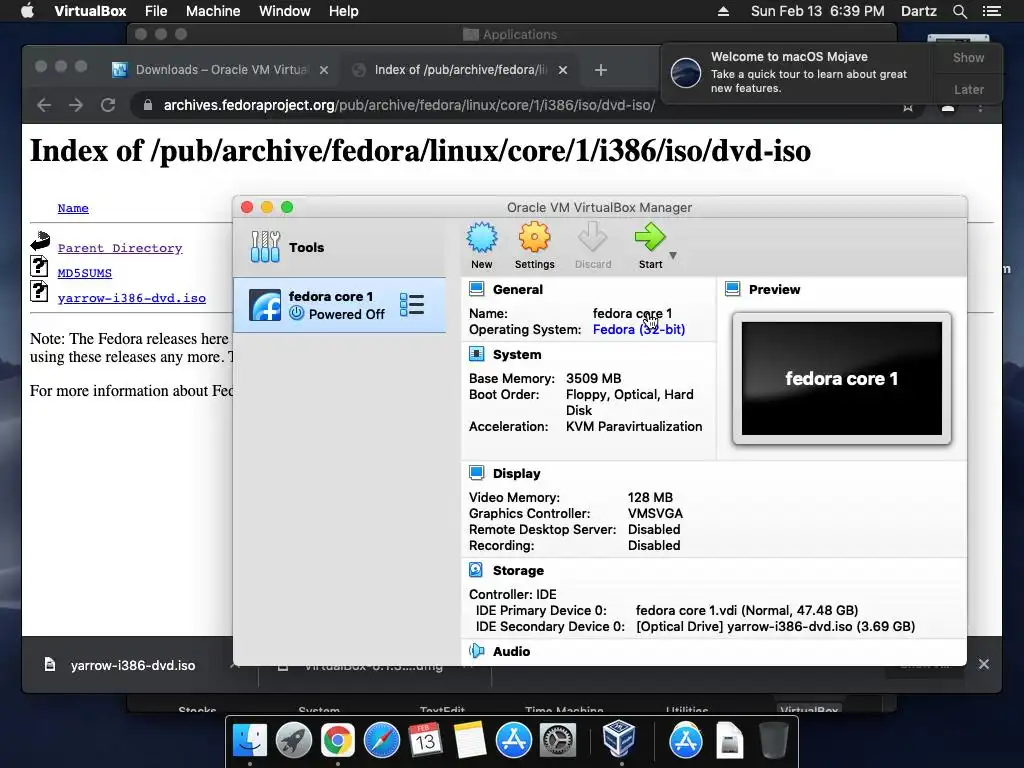
Task: Open the System section header
Action: [517, 355]
